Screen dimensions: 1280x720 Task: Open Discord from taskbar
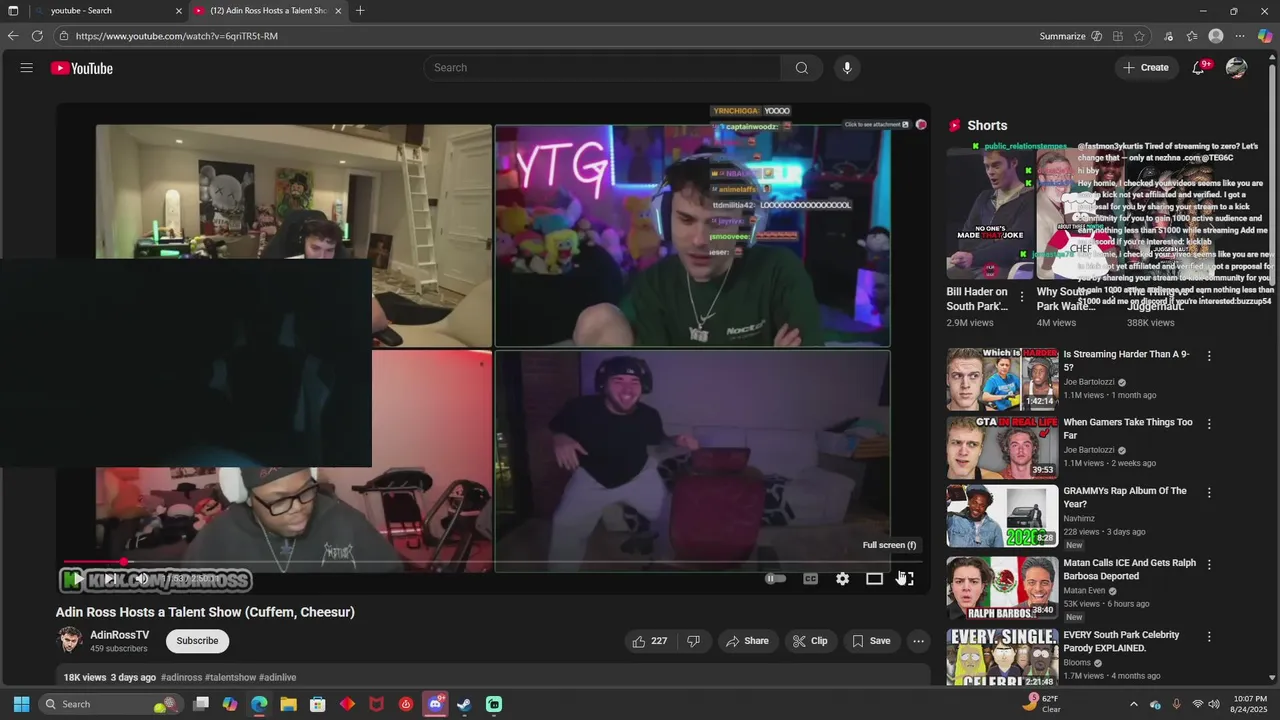click(x=435, y=704)
